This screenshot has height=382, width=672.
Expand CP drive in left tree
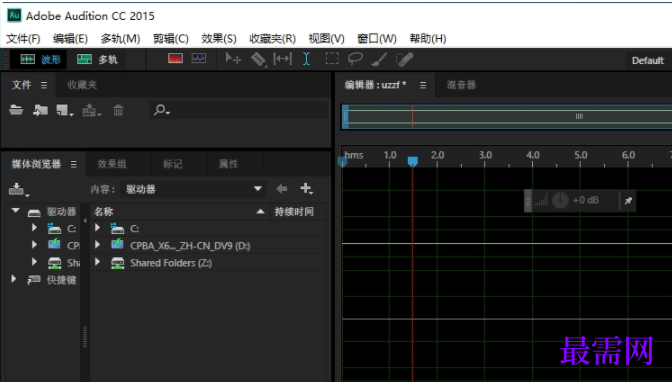pos(34,245)
